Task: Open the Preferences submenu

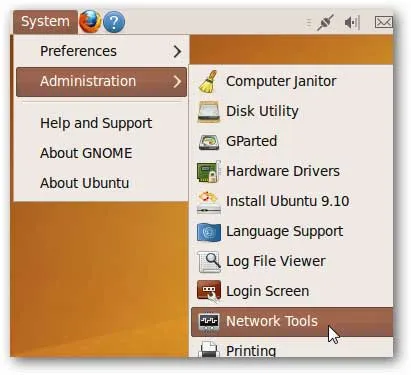Action: point(101,51)
